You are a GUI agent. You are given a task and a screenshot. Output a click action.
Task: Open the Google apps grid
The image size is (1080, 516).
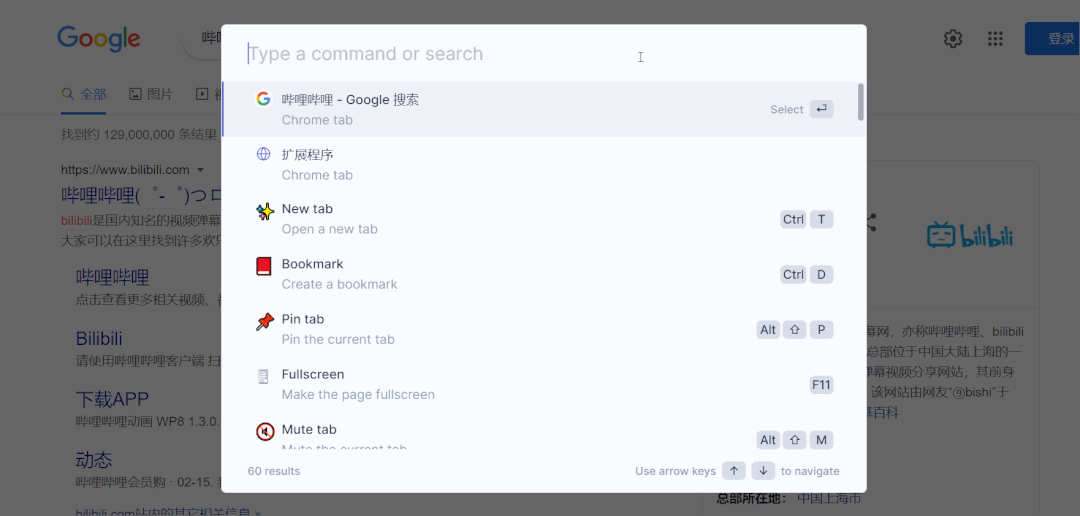click(x=995, y=39)
